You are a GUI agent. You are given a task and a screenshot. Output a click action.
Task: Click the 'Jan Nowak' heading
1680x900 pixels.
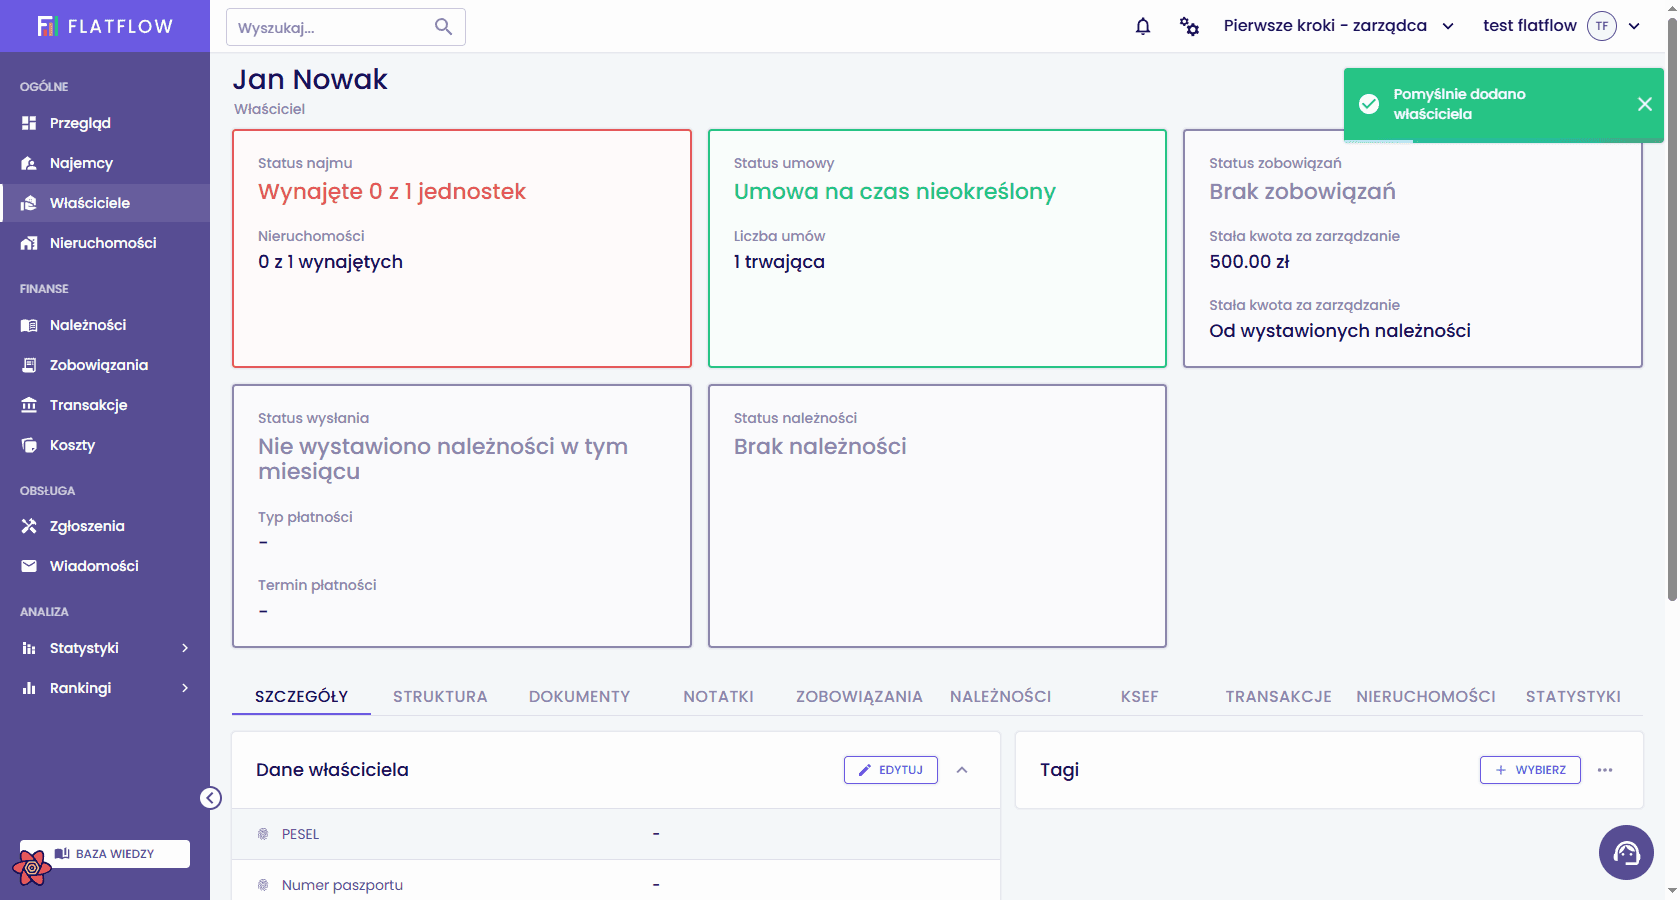pyautogui.click(x=310, y=79)
